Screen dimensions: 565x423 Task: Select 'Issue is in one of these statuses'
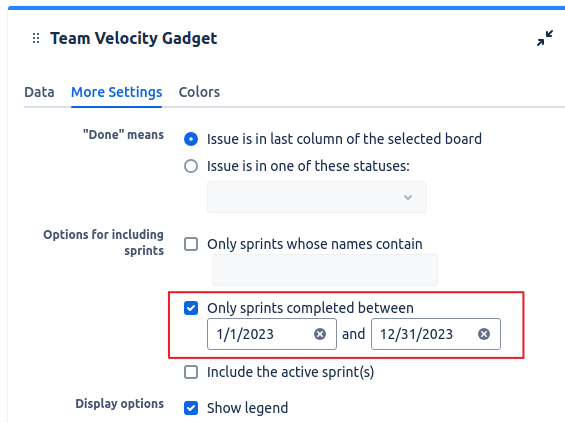click(191, 166)
